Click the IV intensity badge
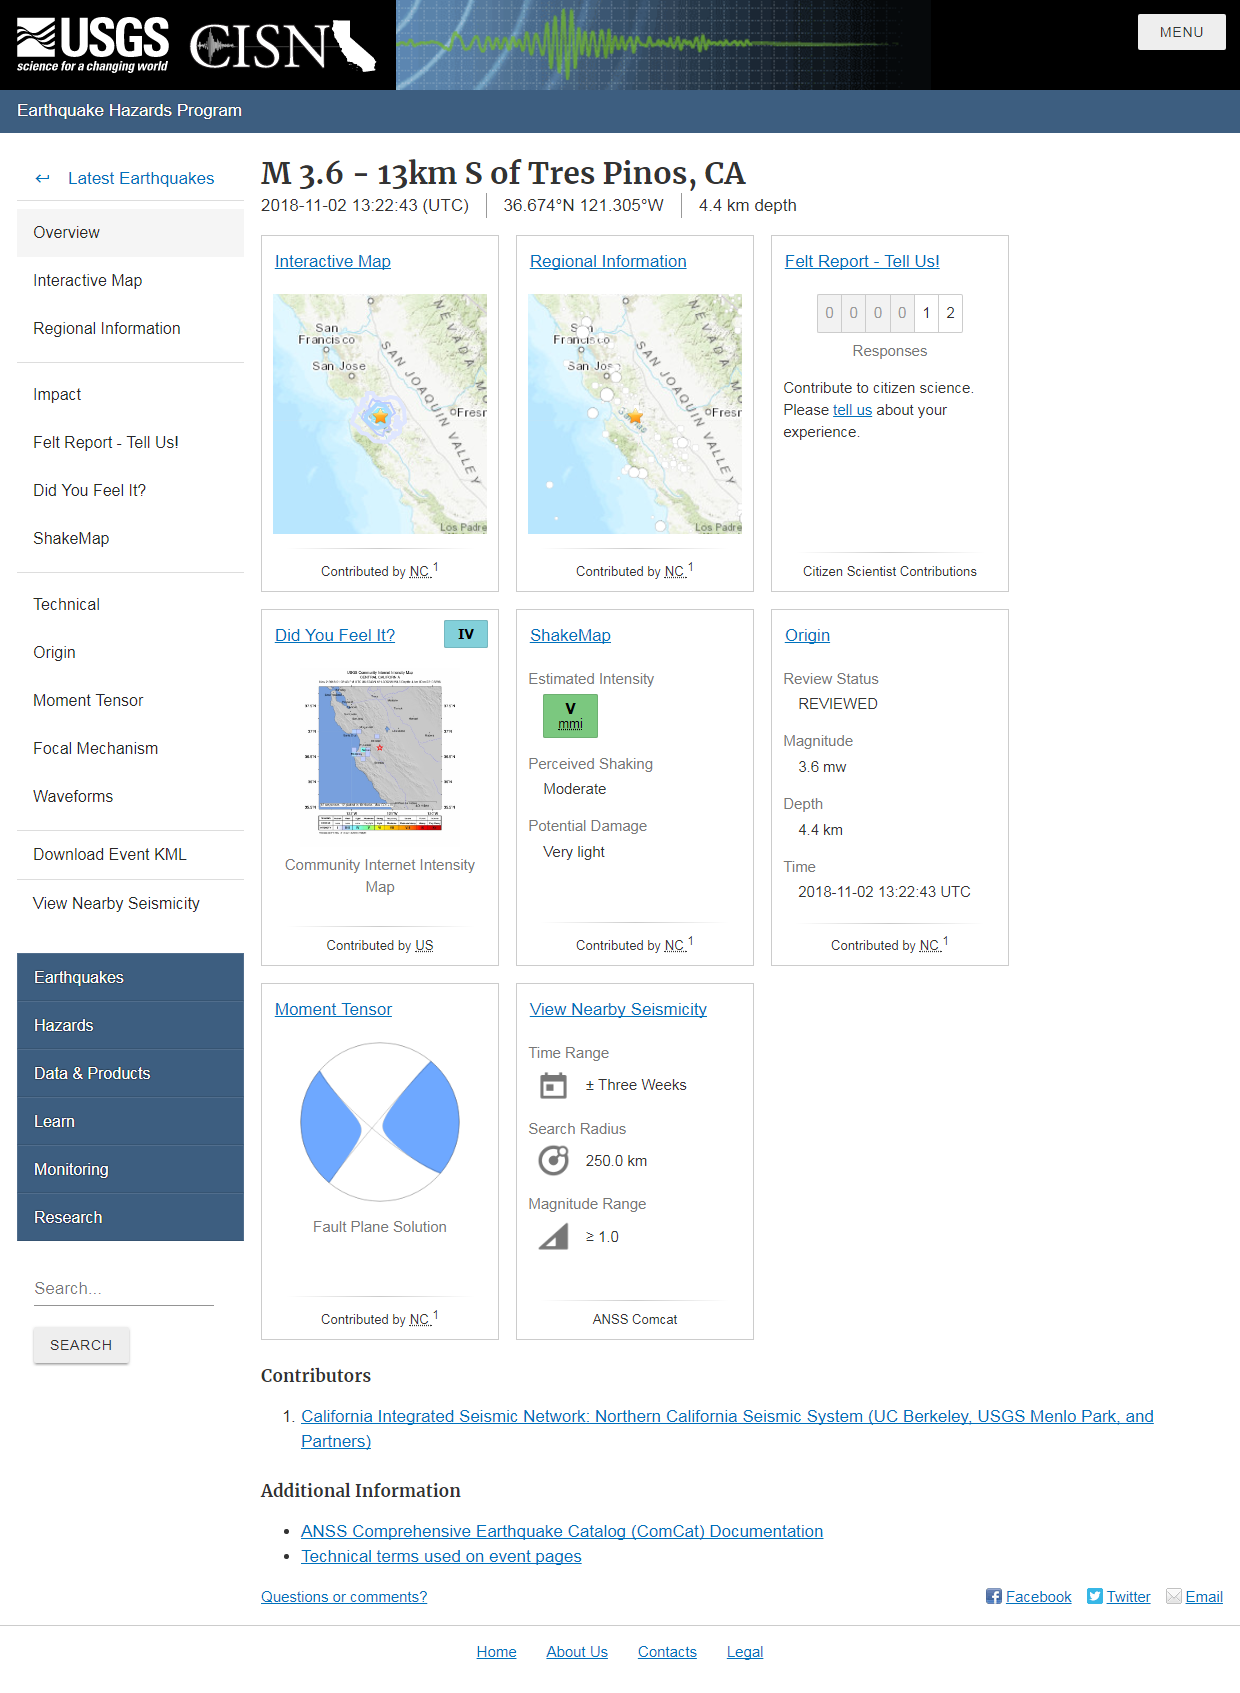Screen dimensions: 1240x1693 466,634
